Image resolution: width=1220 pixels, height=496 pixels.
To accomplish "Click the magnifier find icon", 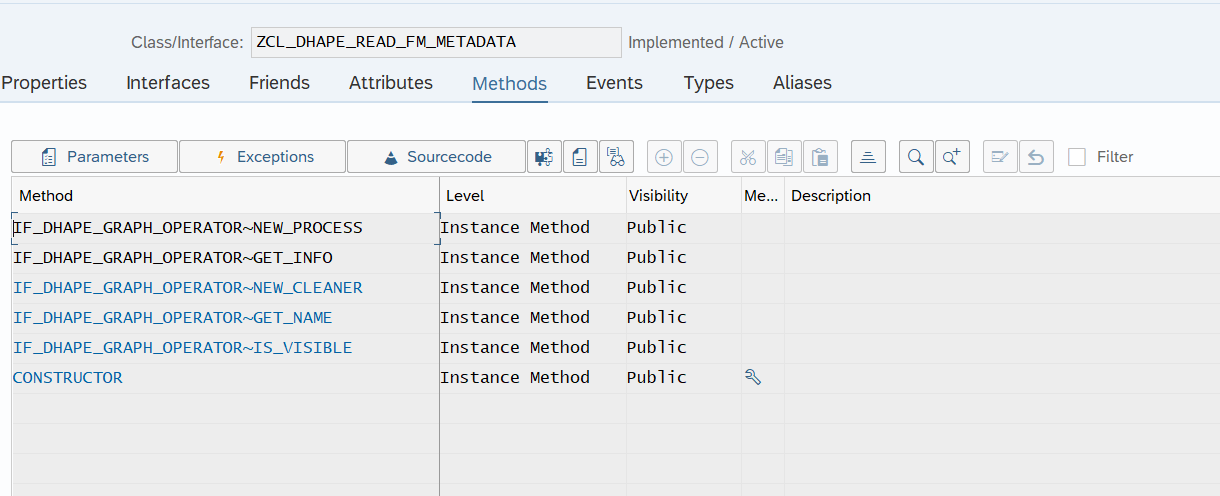I will pyautogui.click(x=915, y=157).
